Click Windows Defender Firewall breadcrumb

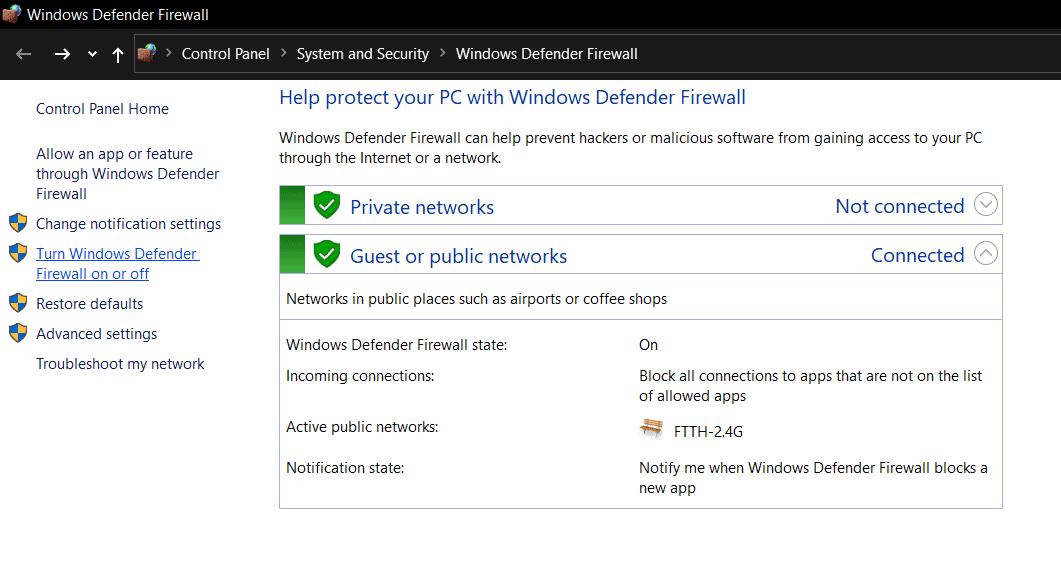tap(547, 54)
